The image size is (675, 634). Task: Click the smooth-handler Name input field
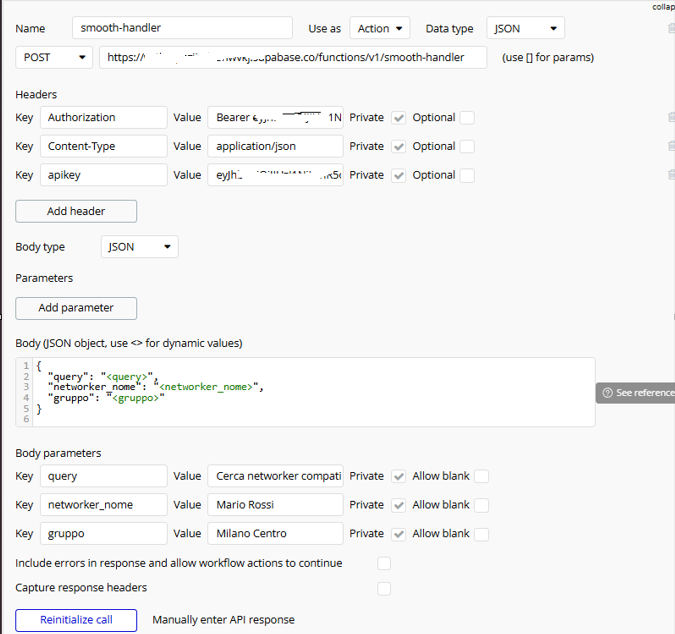182,29
